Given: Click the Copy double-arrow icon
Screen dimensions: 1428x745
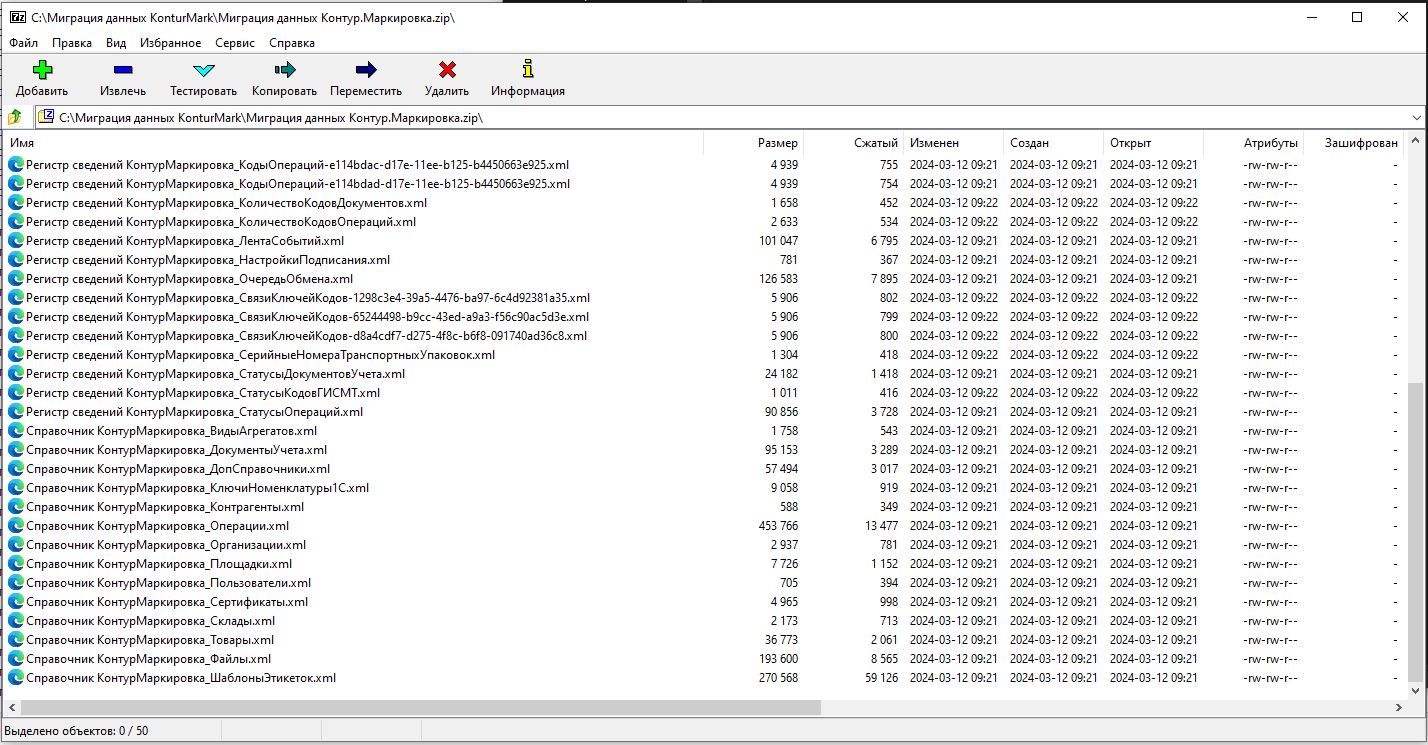Looking at the screenshot, I should tap(285, 70).
